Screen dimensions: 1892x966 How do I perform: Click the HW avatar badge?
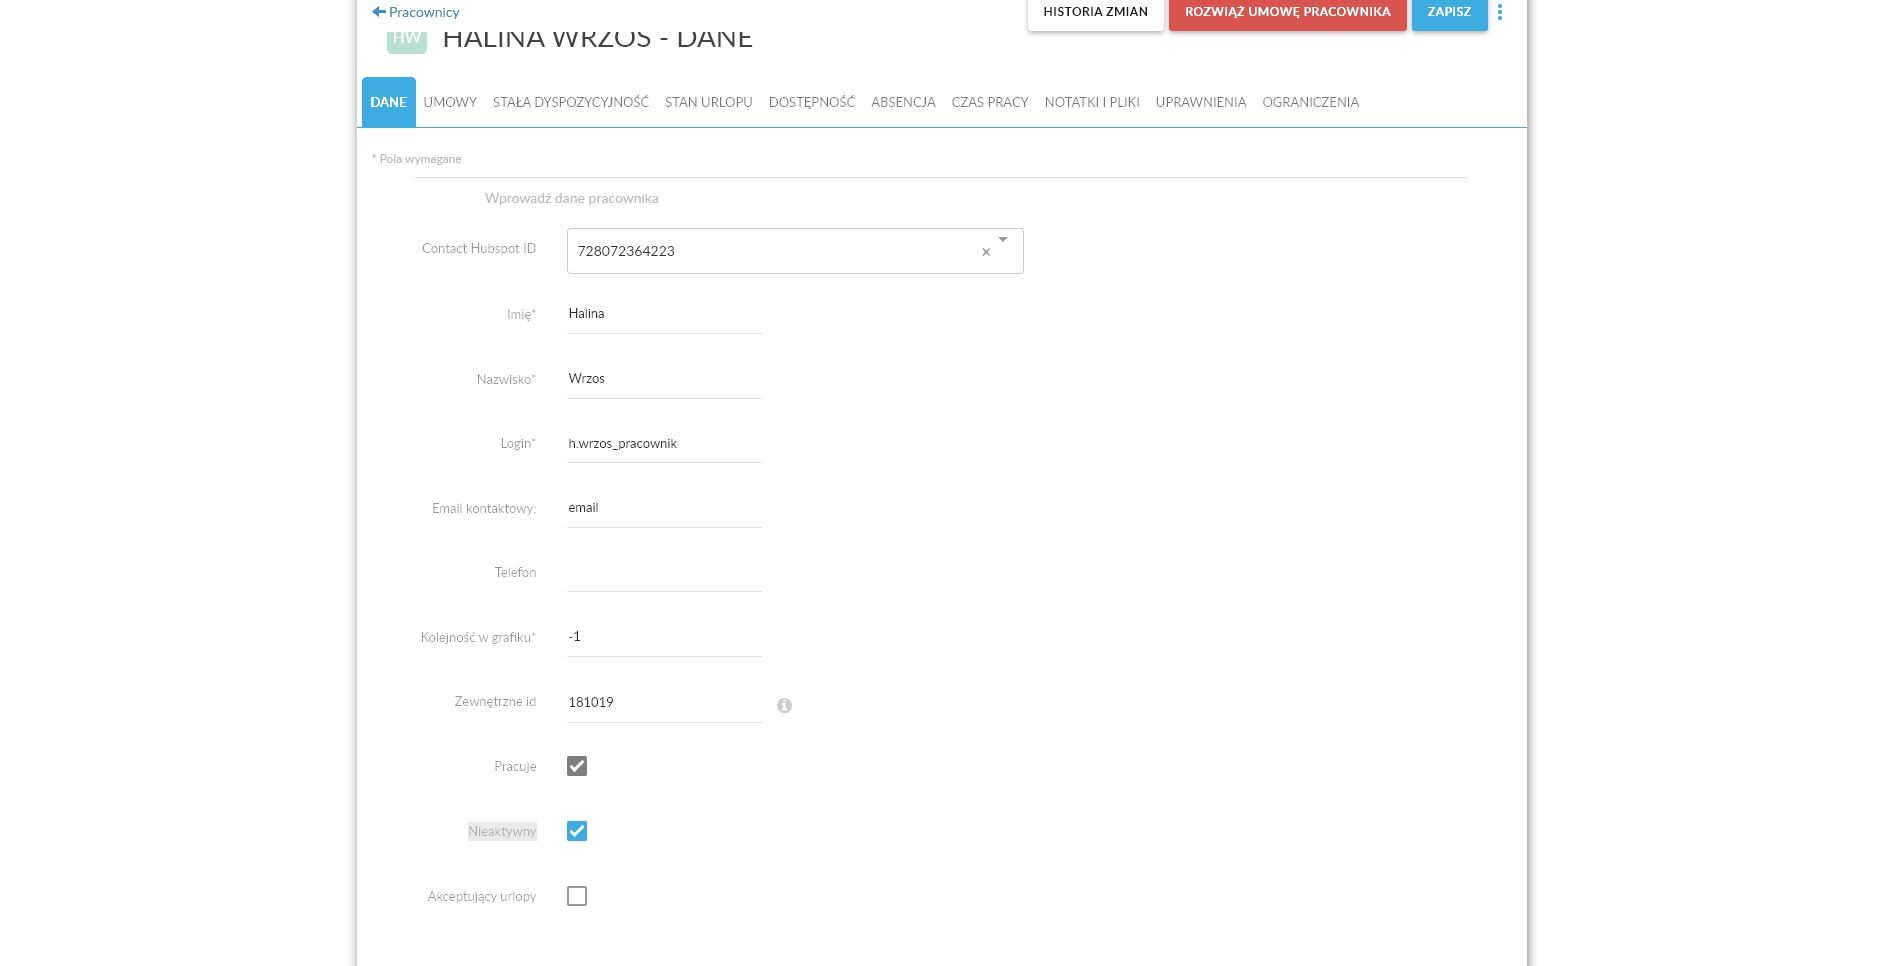[x=407, y=40]
